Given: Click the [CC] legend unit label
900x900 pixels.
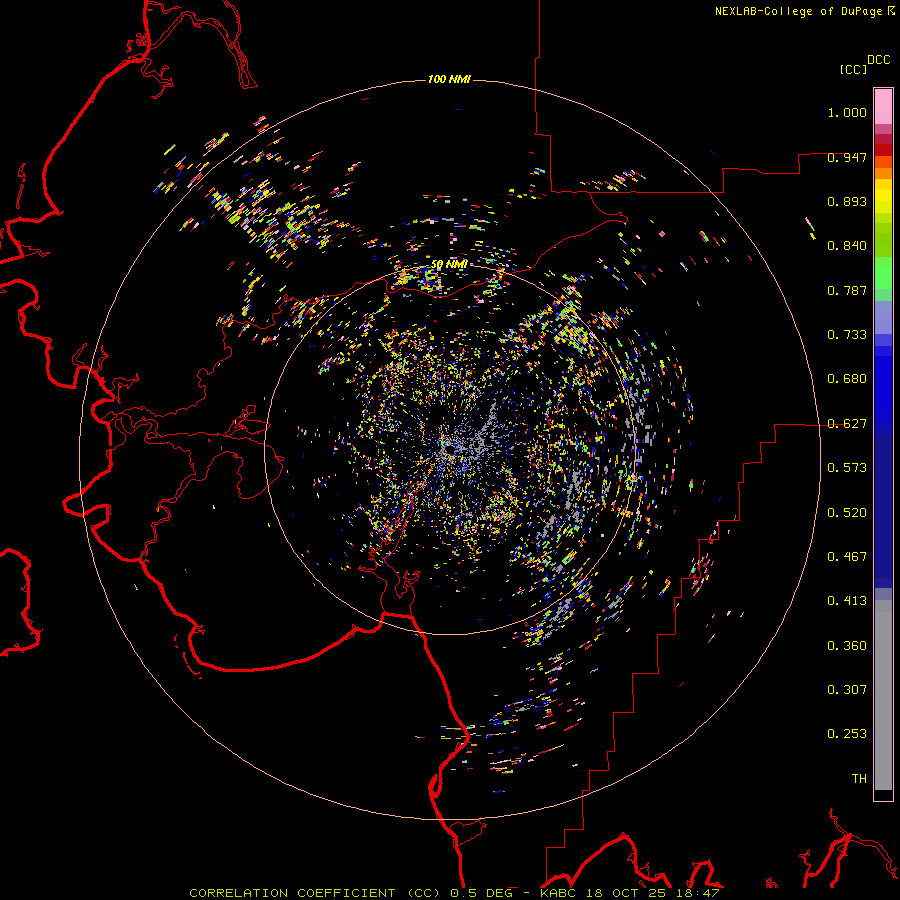Looking at the screenshot, I should [853, 69].
